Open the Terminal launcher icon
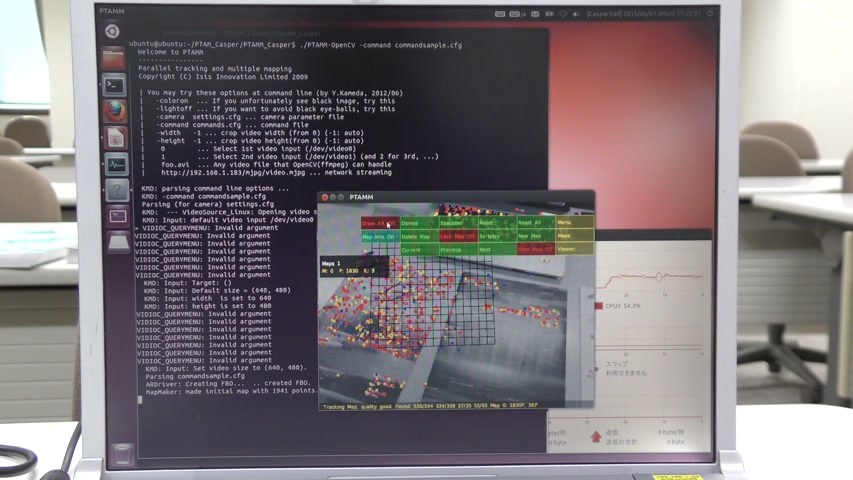Viewport: 853px width, 480px height. click(114, 85)
